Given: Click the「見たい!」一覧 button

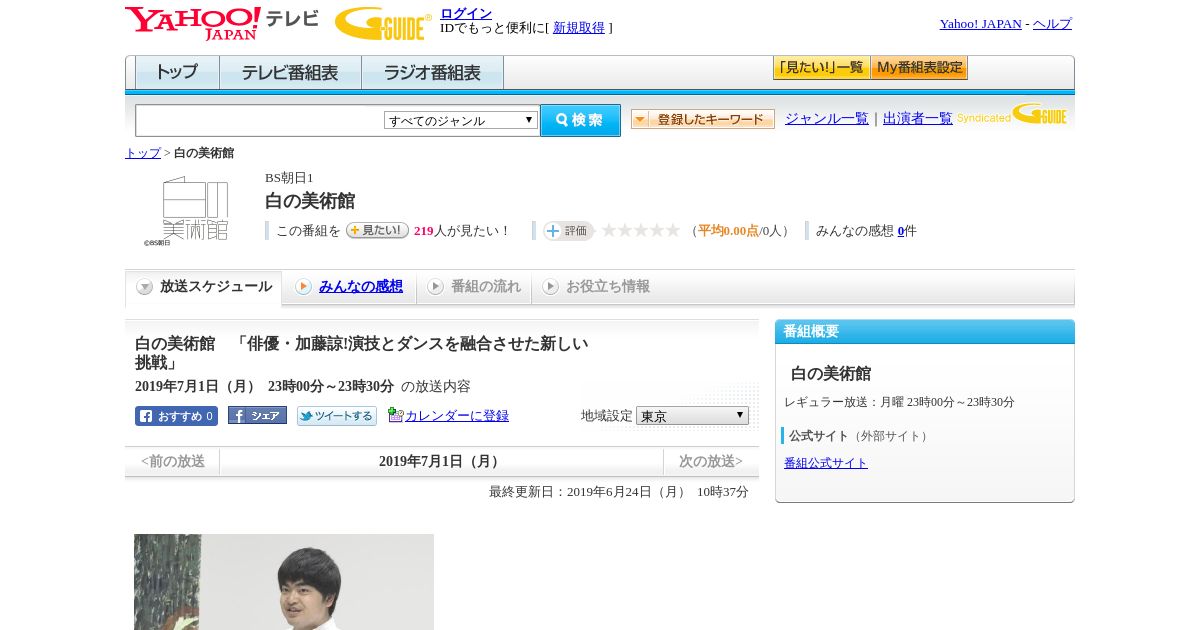Looking at the screenshot, I should (821, 68).
